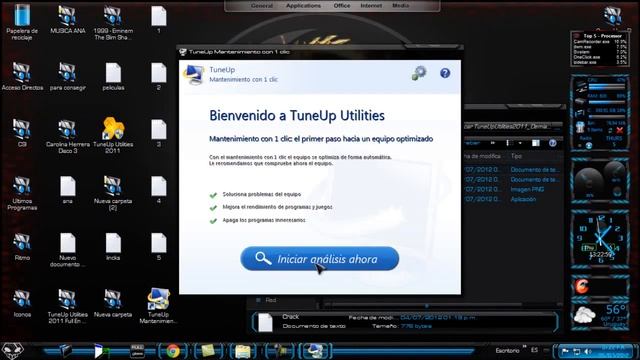The width and height of the screenshot is (640, 360).
Task: Switch to Internet tab in top dock
Action: [x=371, y=6]
